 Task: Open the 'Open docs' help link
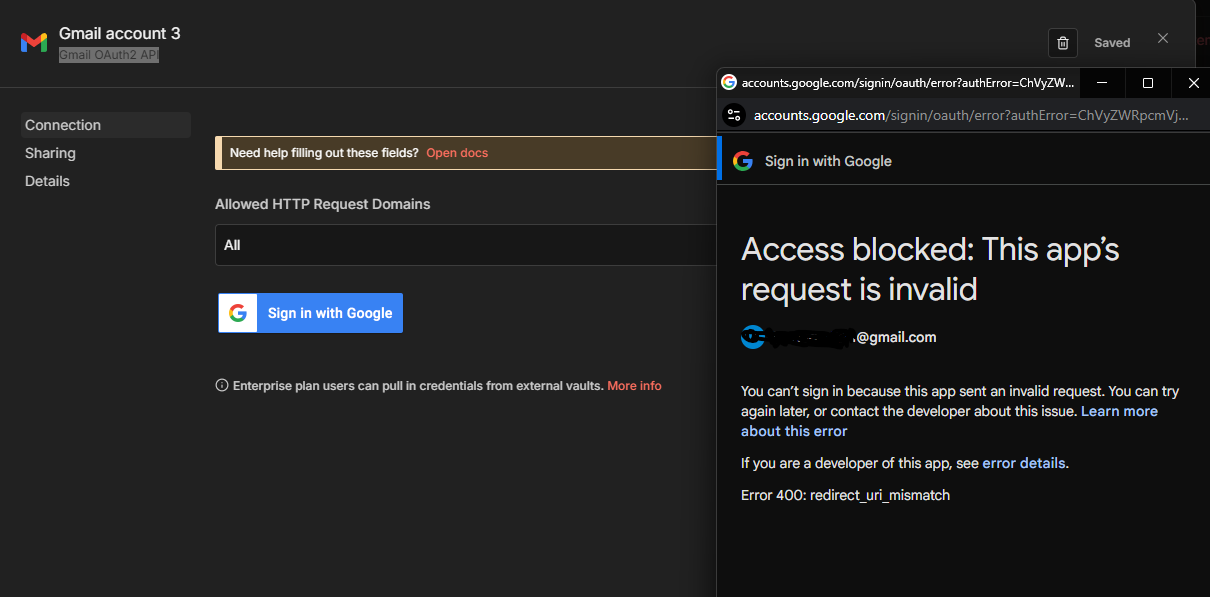coord(457,153)
